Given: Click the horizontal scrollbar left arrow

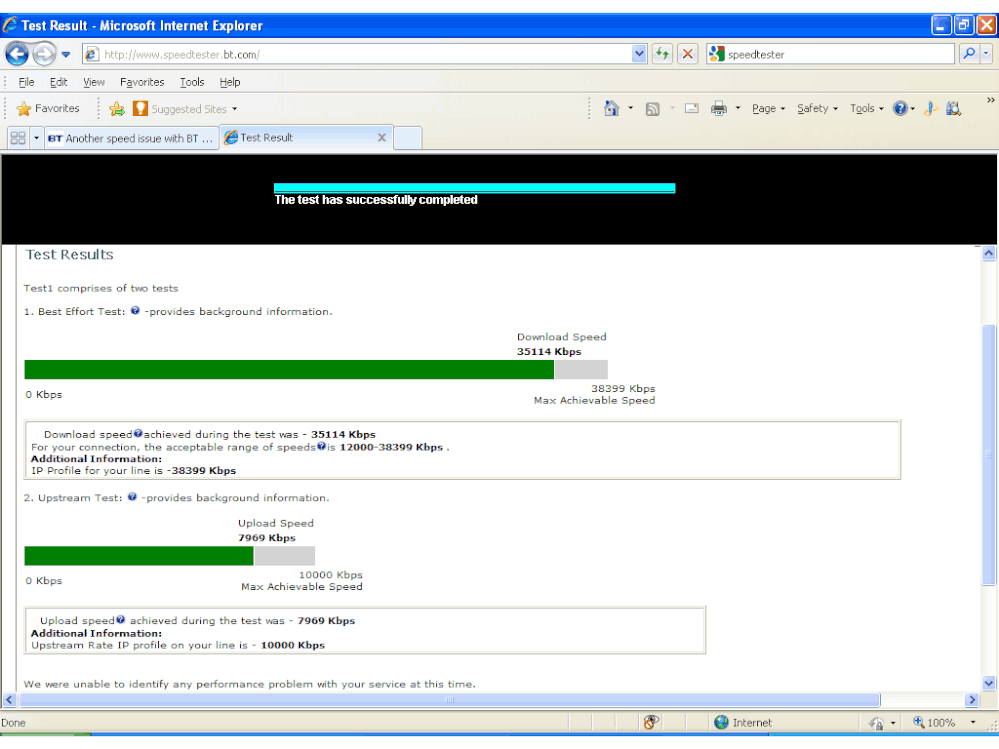Looking at the screenshot, I should tap(9, 700).
